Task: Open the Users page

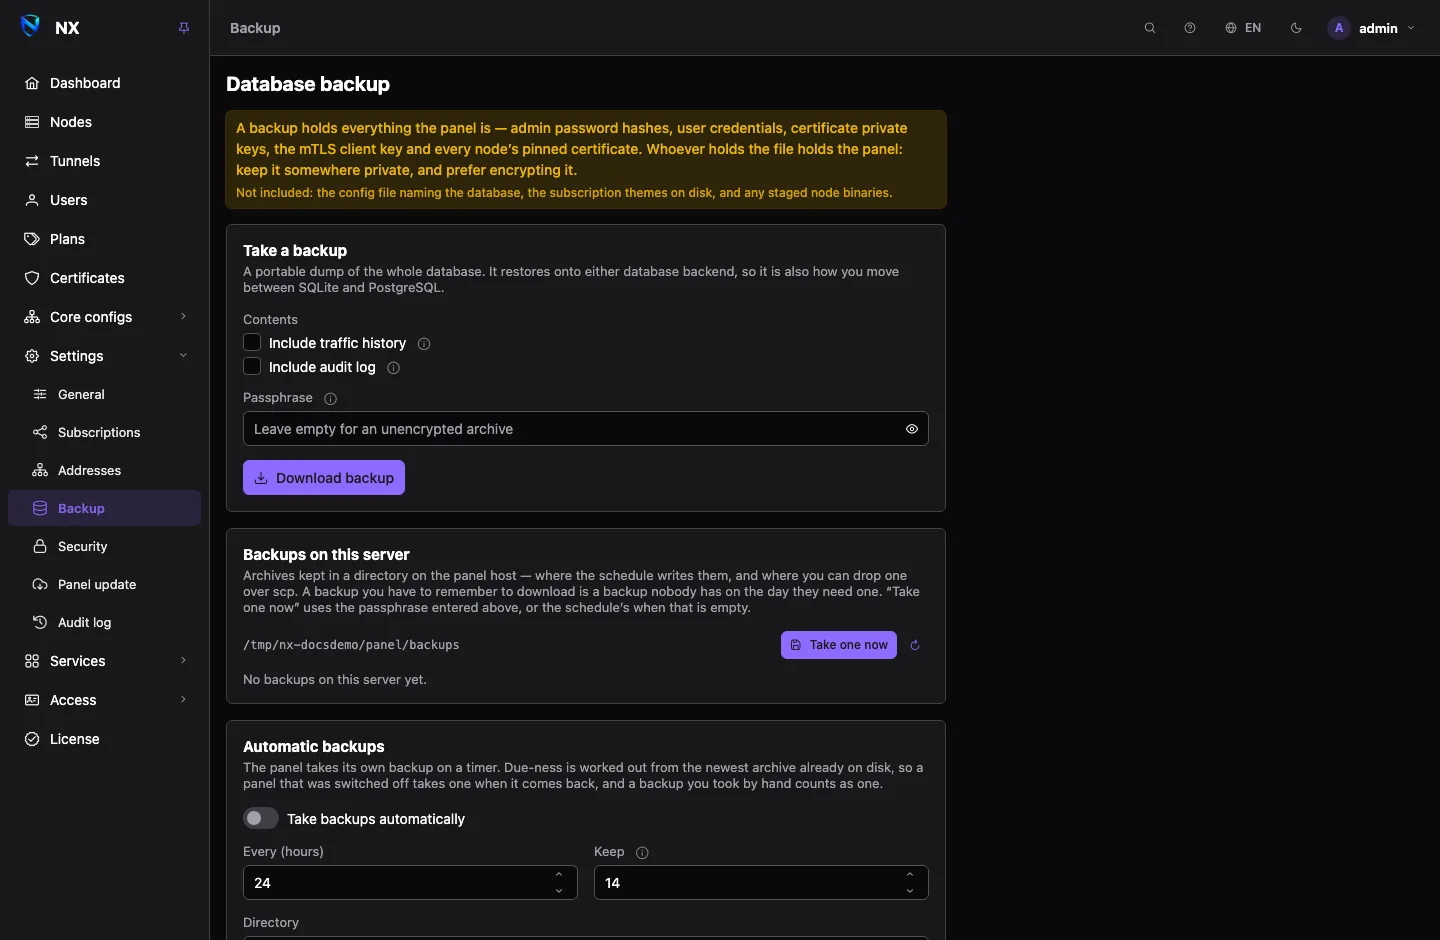Action: 104,200
